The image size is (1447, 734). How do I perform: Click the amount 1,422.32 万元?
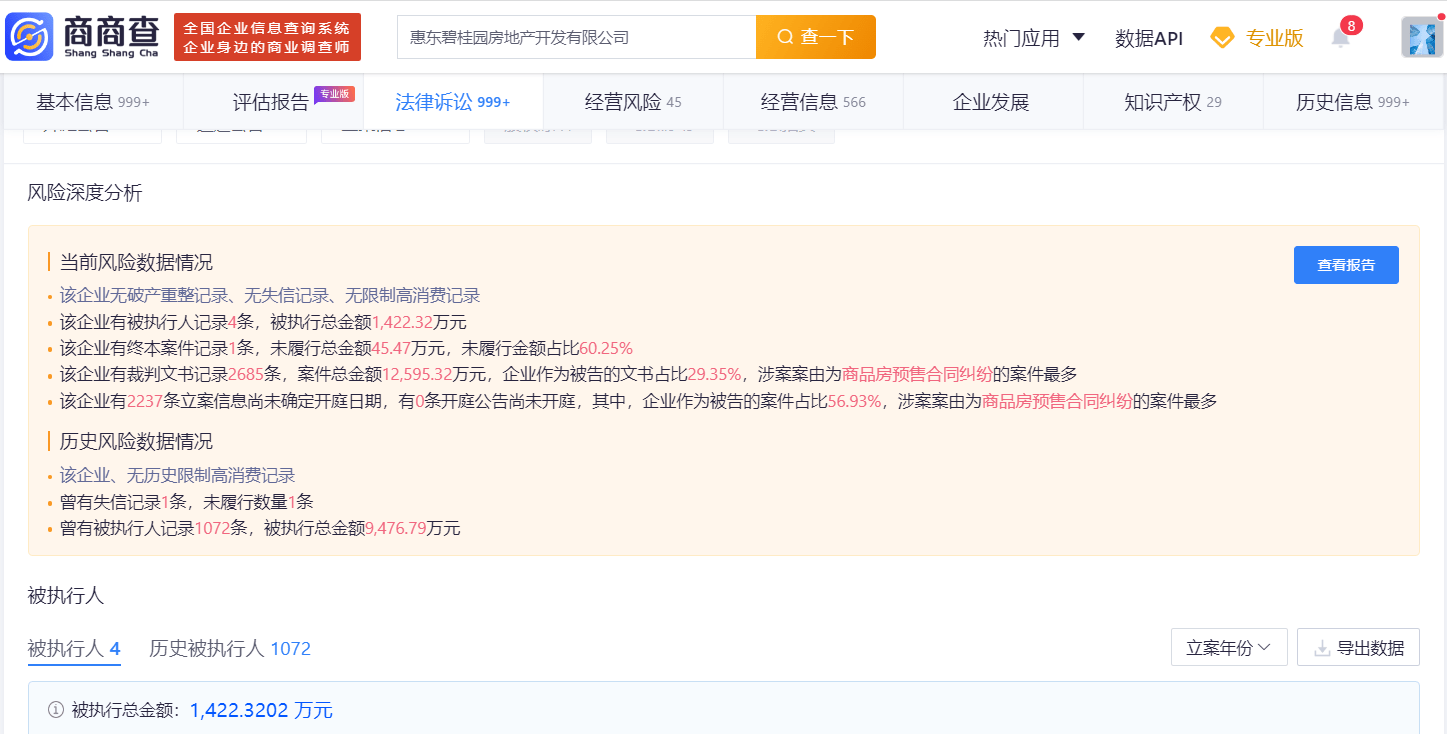419,322
